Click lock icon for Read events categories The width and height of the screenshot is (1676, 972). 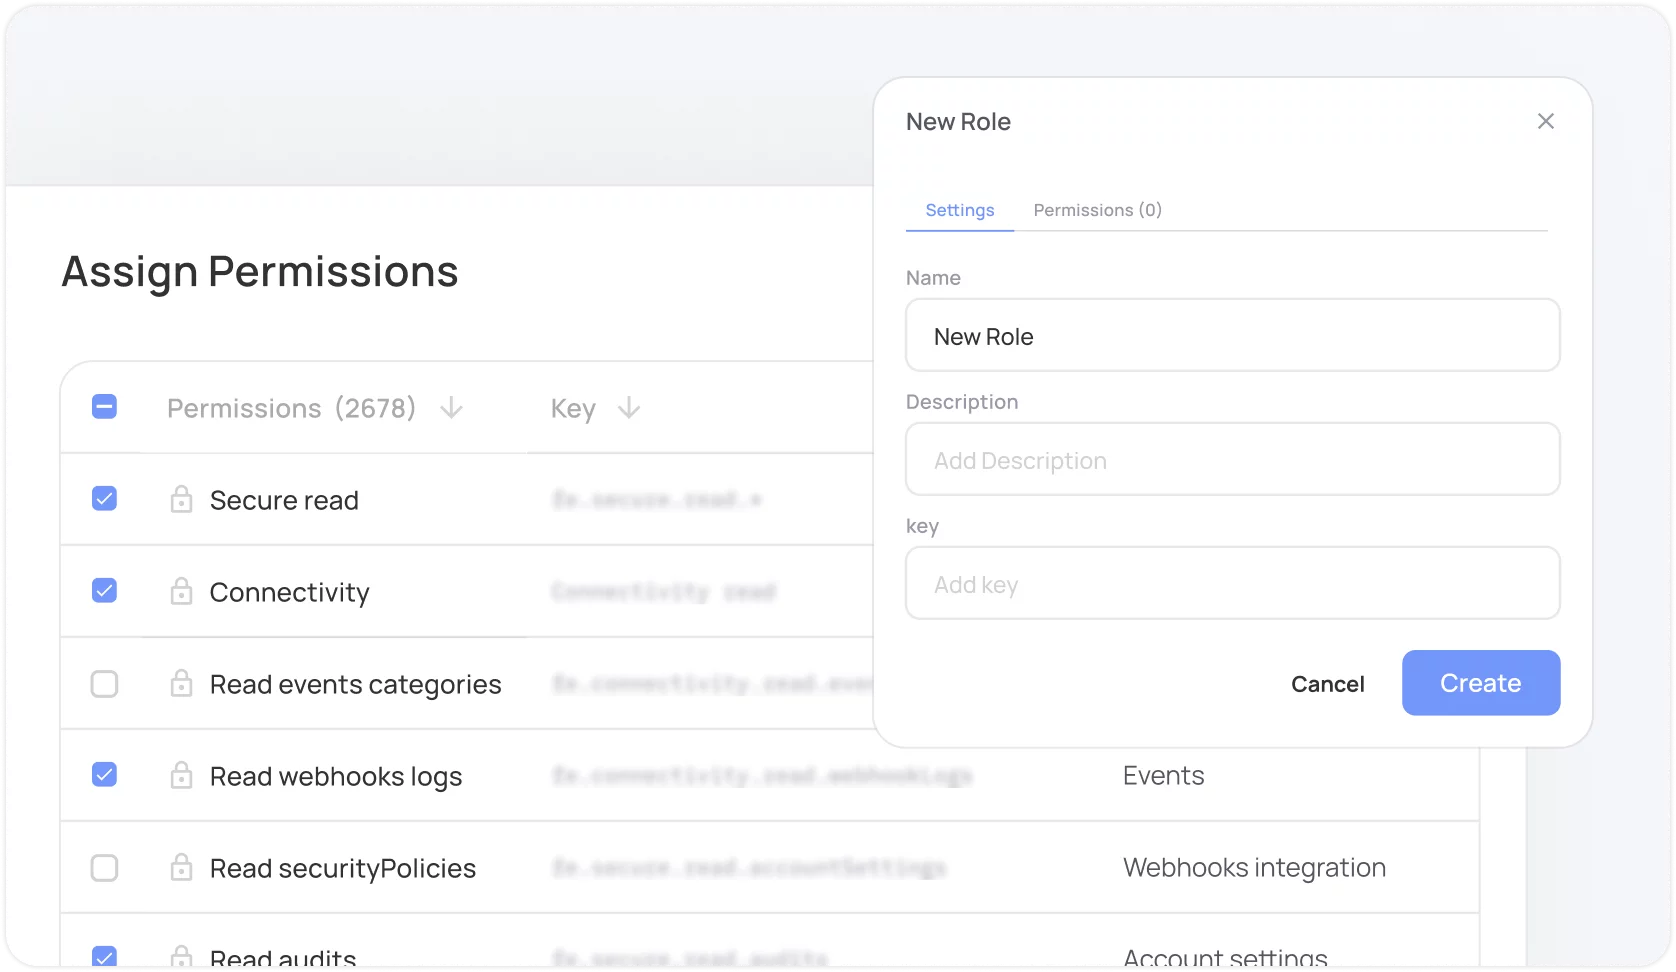pos(181,684)
